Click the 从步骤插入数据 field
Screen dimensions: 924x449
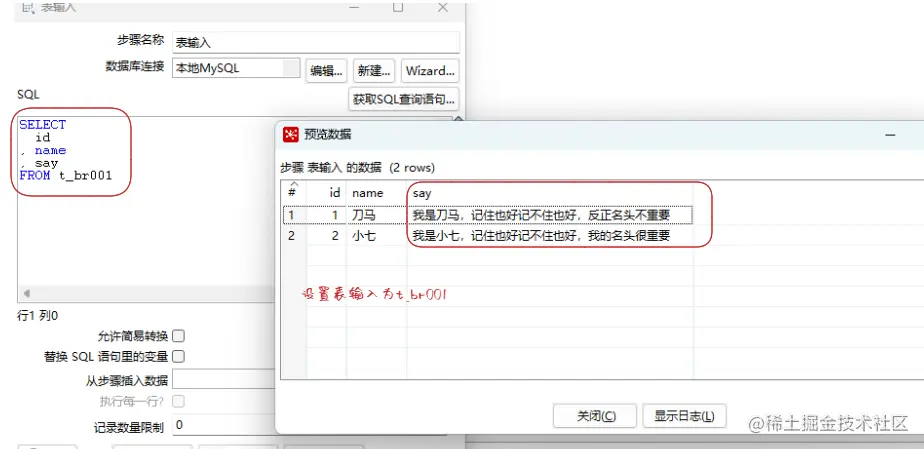224,380
